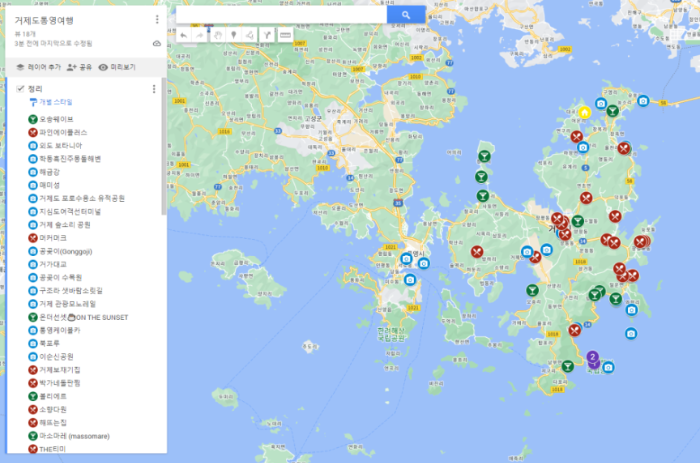This screenshot has width=700, height=463.
Task: Select the measure distances ruler tool
Action: point(285,35)
